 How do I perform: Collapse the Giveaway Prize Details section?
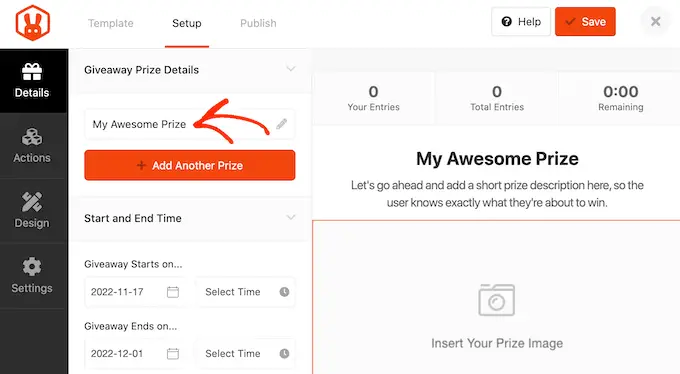[291, 69]
